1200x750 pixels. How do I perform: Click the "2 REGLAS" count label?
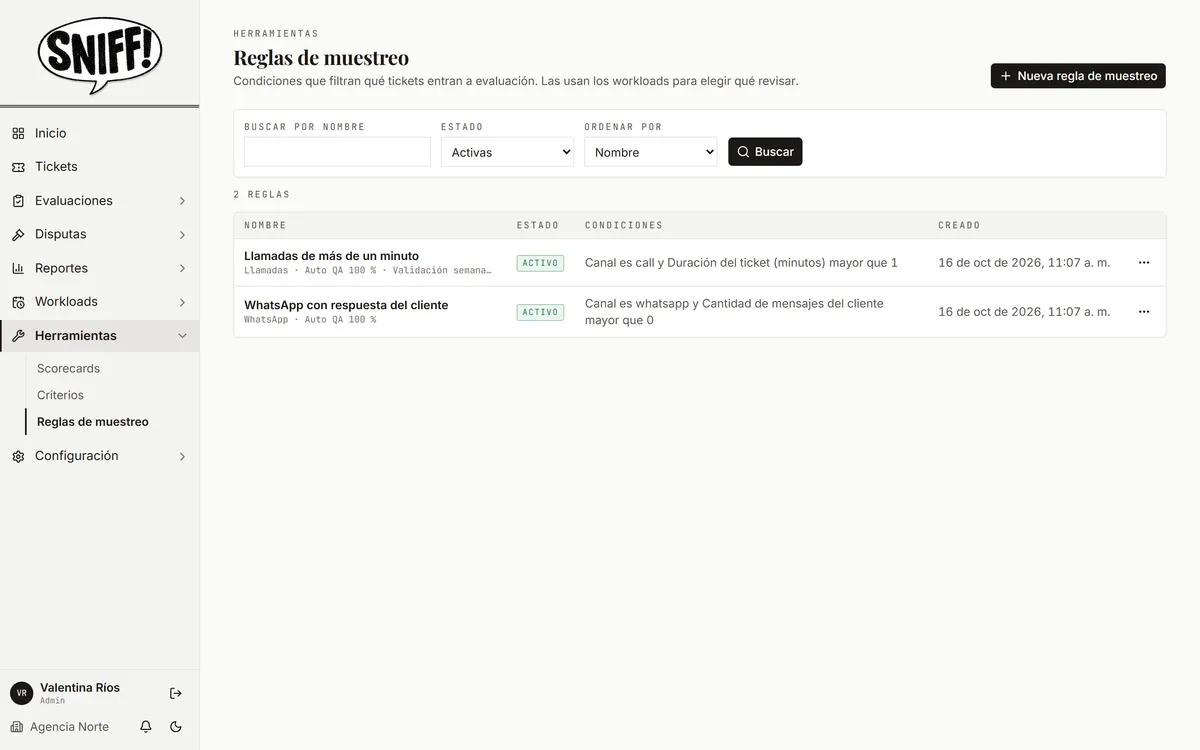point(262,195)
